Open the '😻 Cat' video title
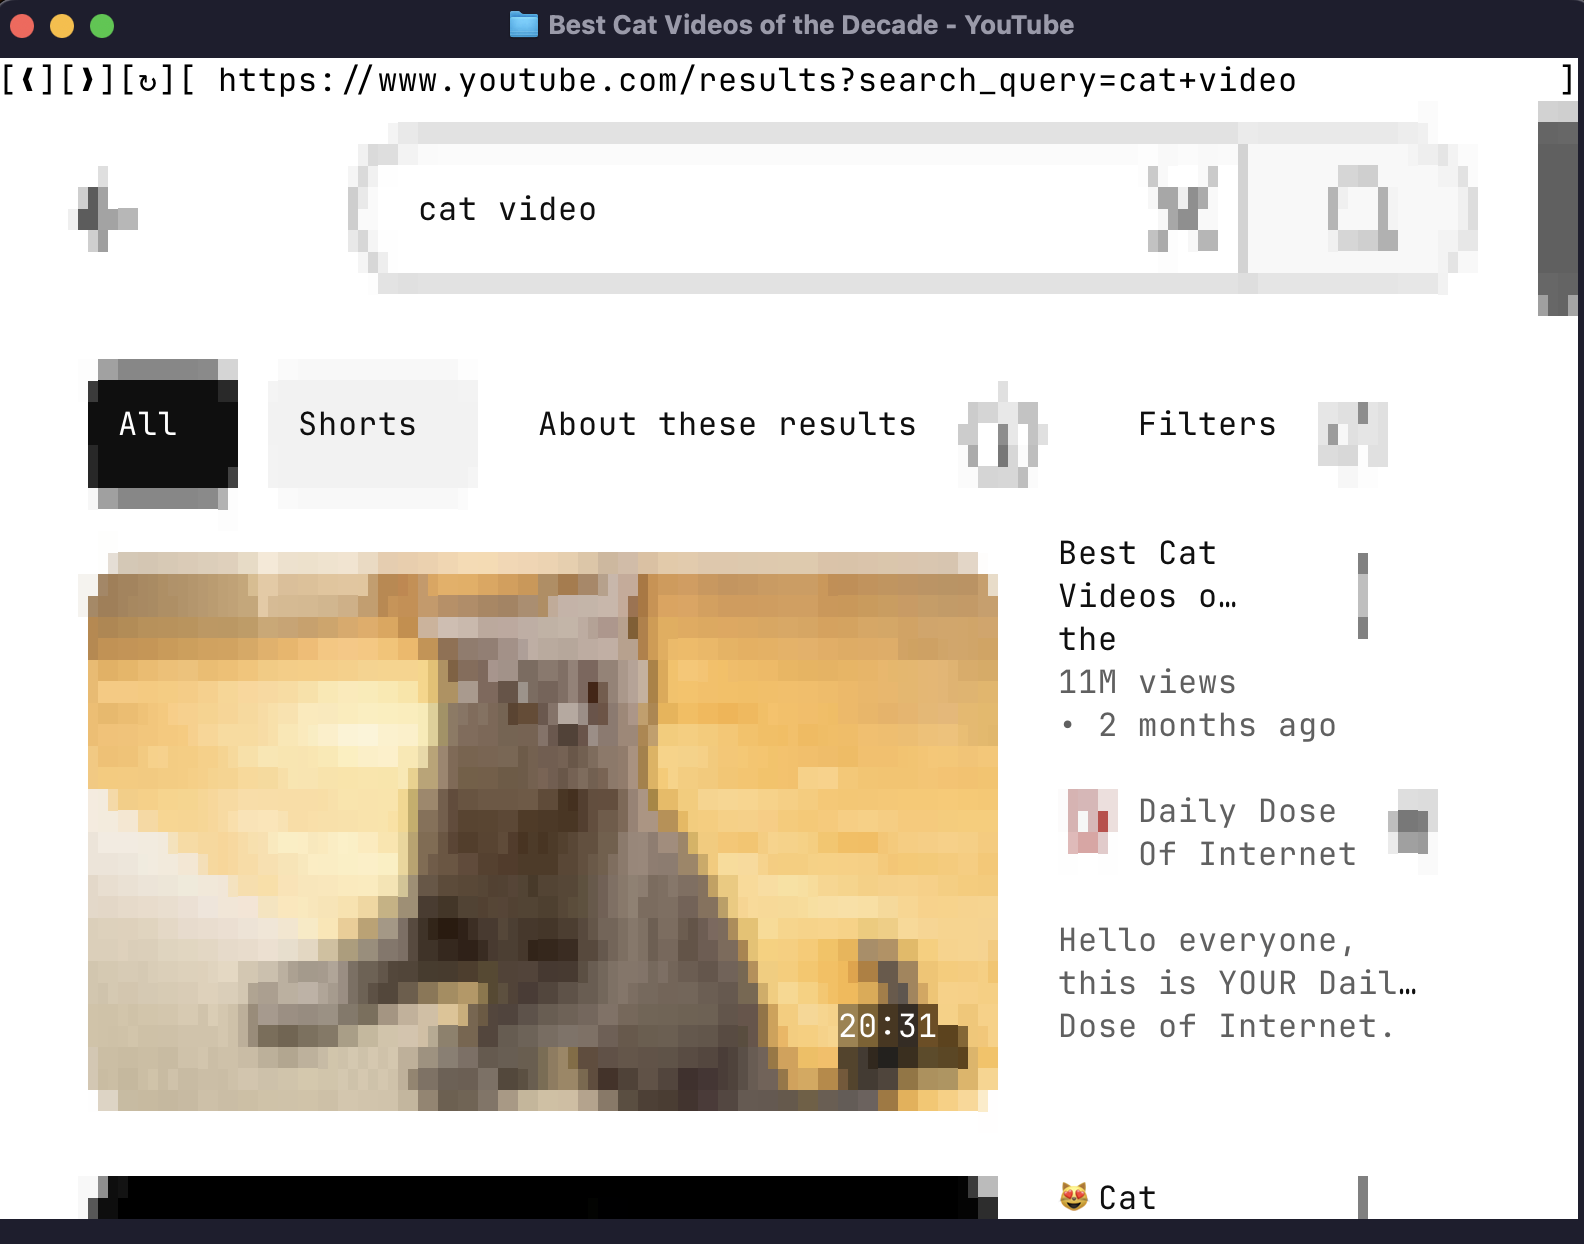Viewport: 1584px width, 1244px height. 1108,1197
